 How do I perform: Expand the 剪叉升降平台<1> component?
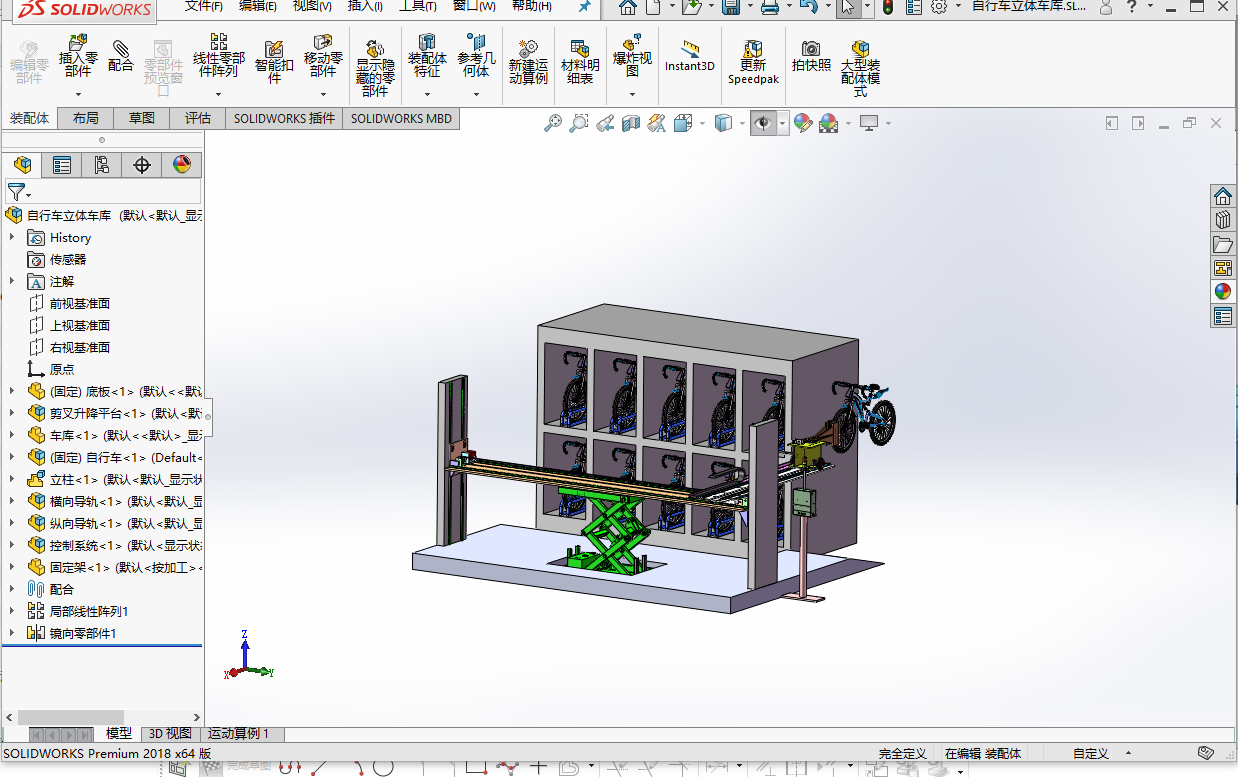click(12, 413)
